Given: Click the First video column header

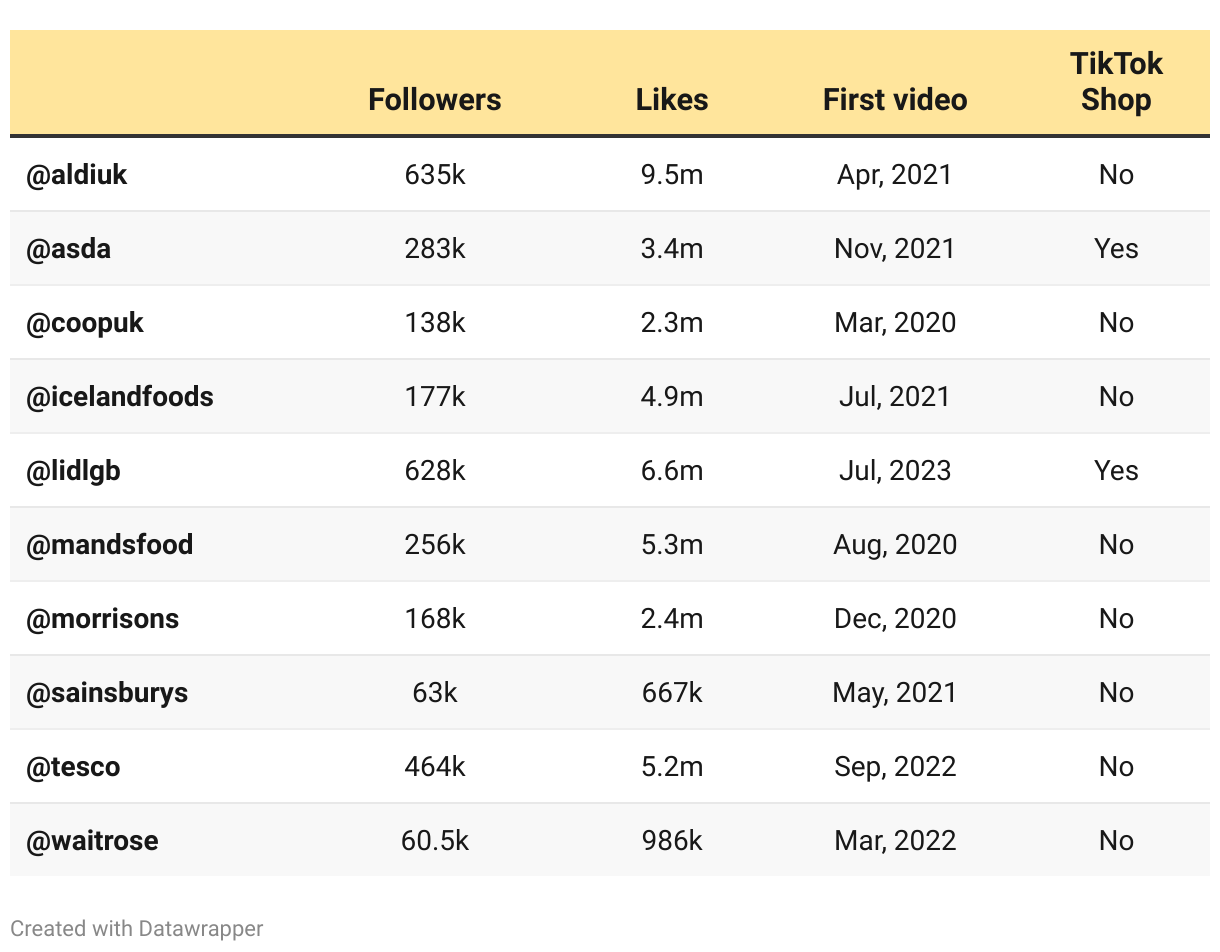Looking at the screenshot, I should coord(895,100).
